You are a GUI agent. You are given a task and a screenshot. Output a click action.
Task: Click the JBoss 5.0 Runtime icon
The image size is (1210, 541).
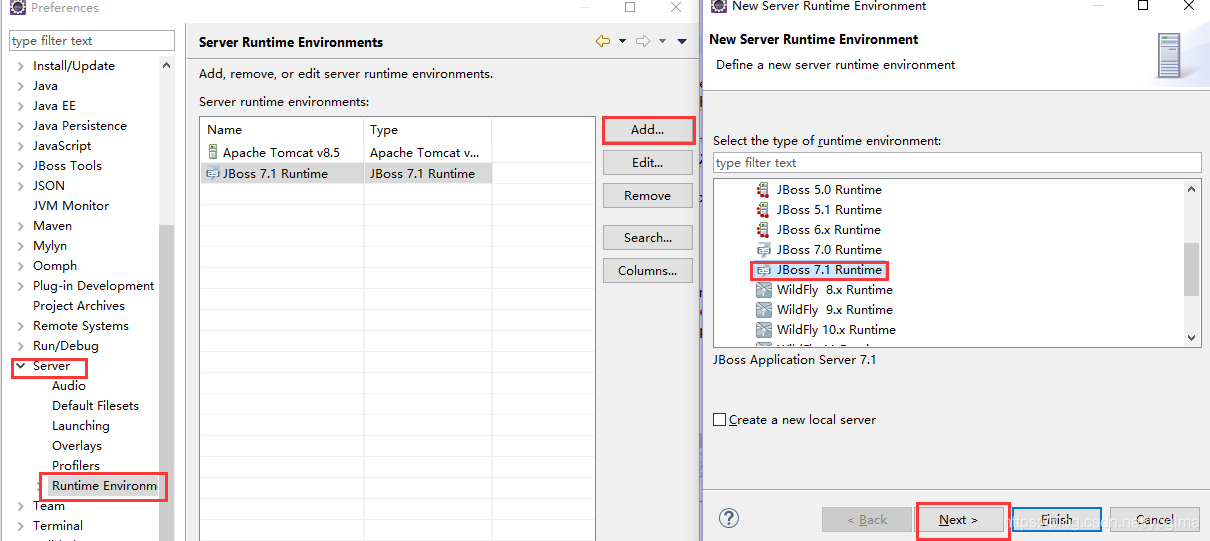(x=764, y=189)
